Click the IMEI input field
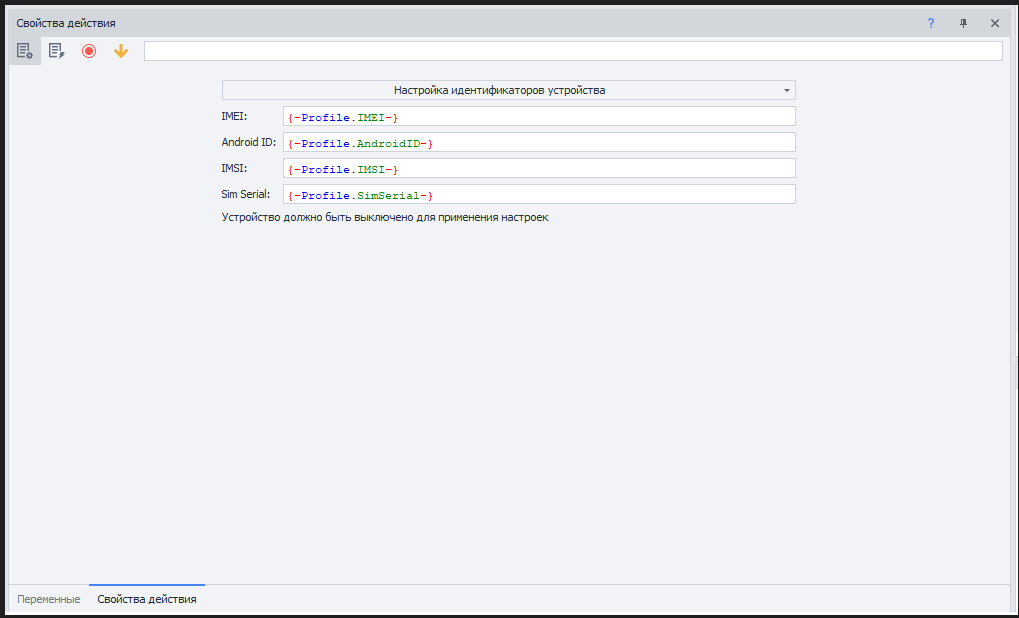 pyautogui.click(x=539, y=116)
